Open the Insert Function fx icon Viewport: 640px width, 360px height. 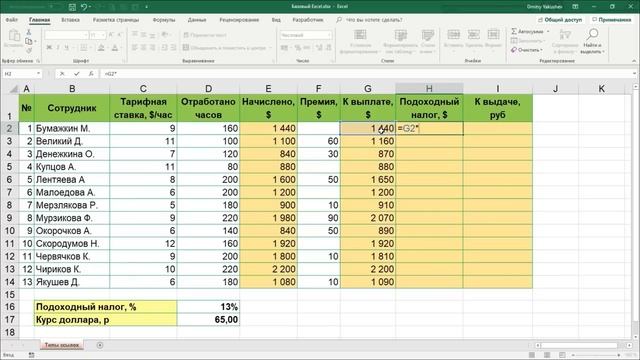point(91,73)
